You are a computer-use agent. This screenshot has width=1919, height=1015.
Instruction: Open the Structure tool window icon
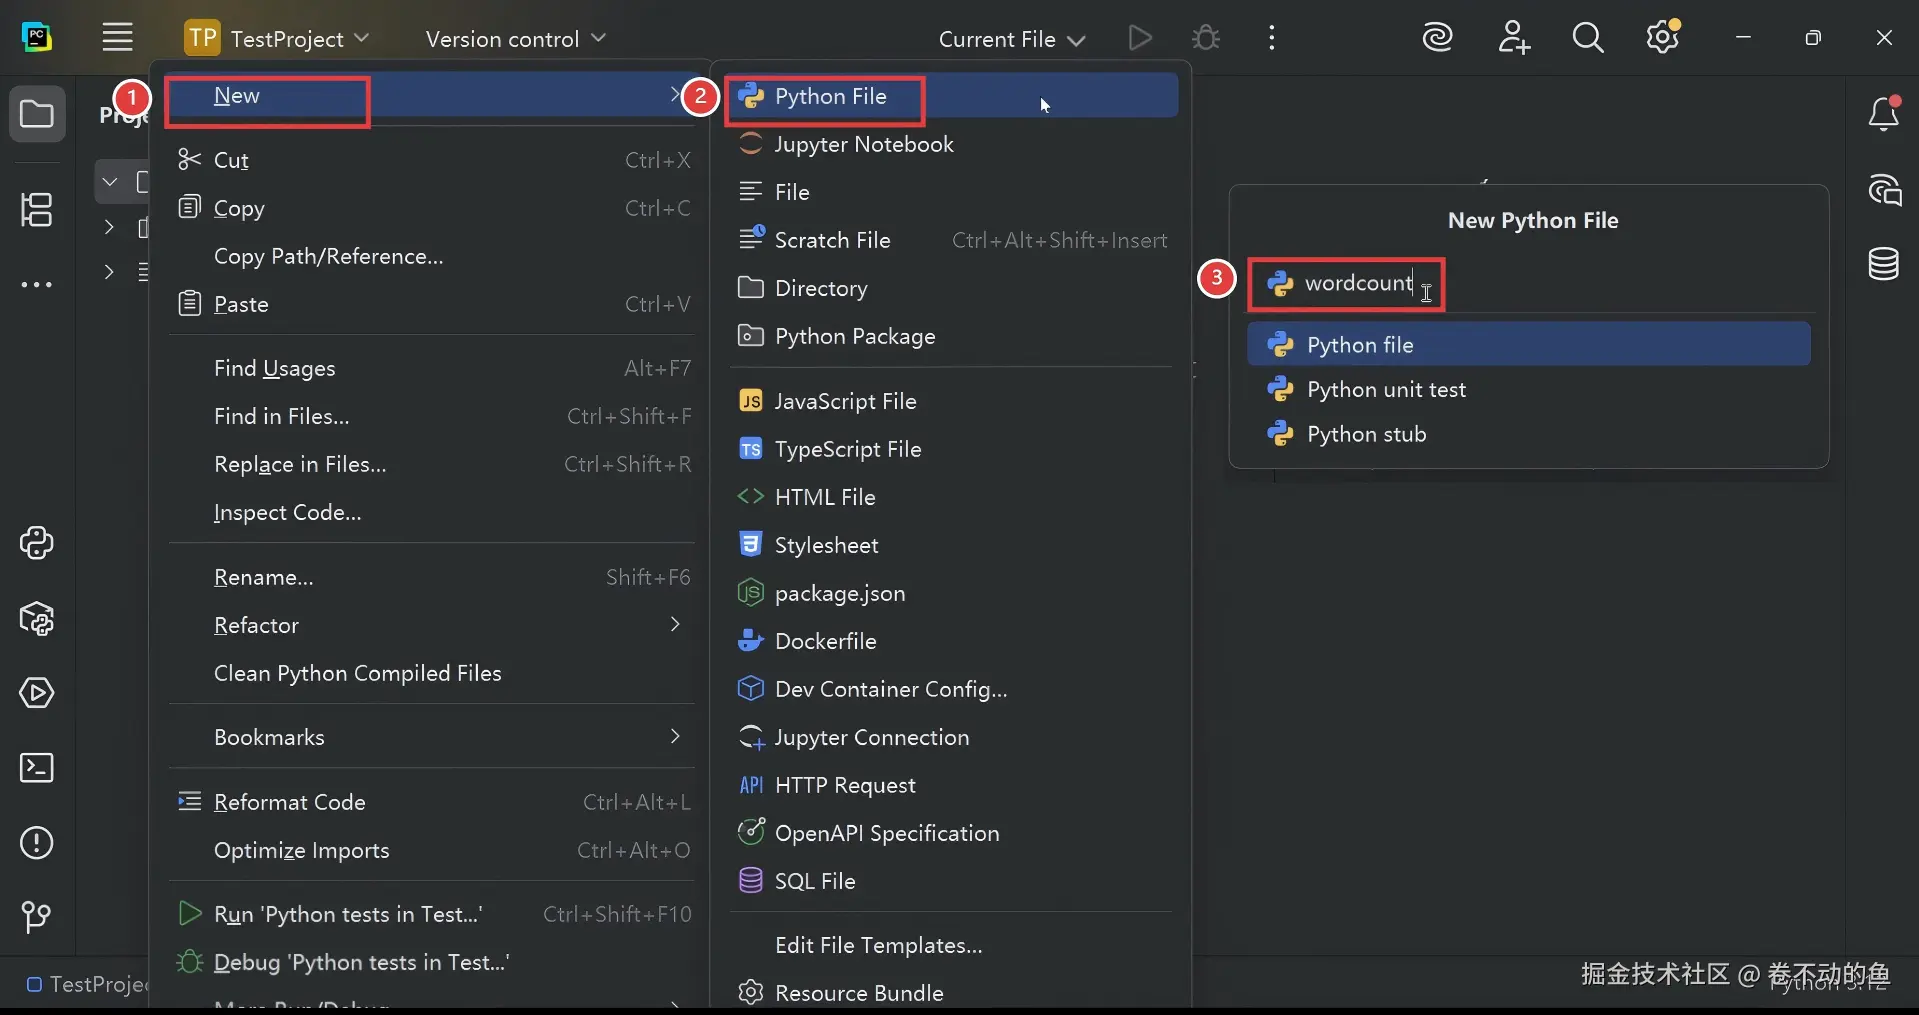pyautogui.click(x=37, y=210)
